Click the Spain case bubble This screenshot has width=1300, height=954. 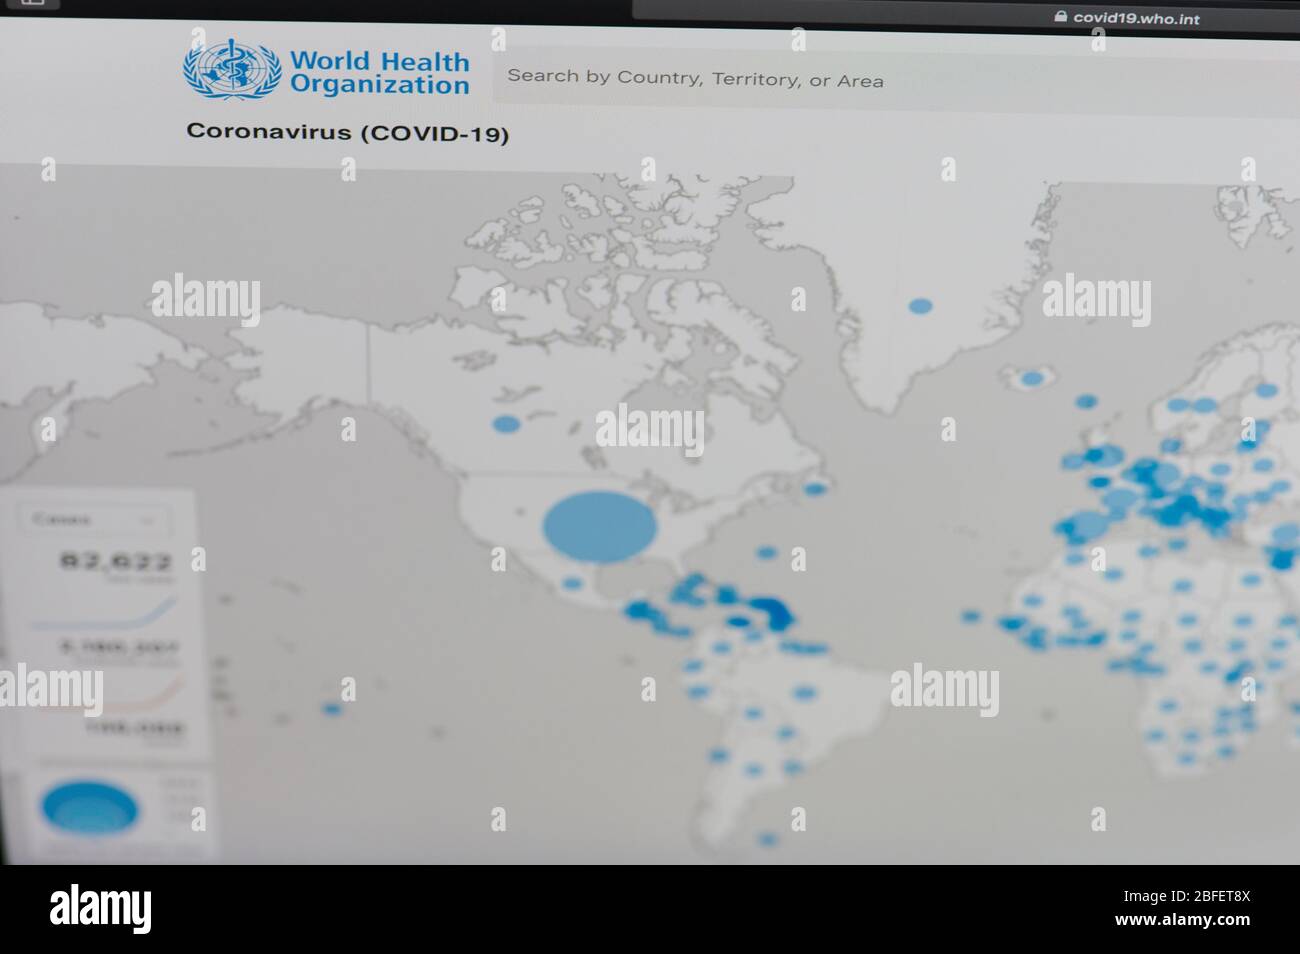pyautogui.click(x=1088, y=524)
